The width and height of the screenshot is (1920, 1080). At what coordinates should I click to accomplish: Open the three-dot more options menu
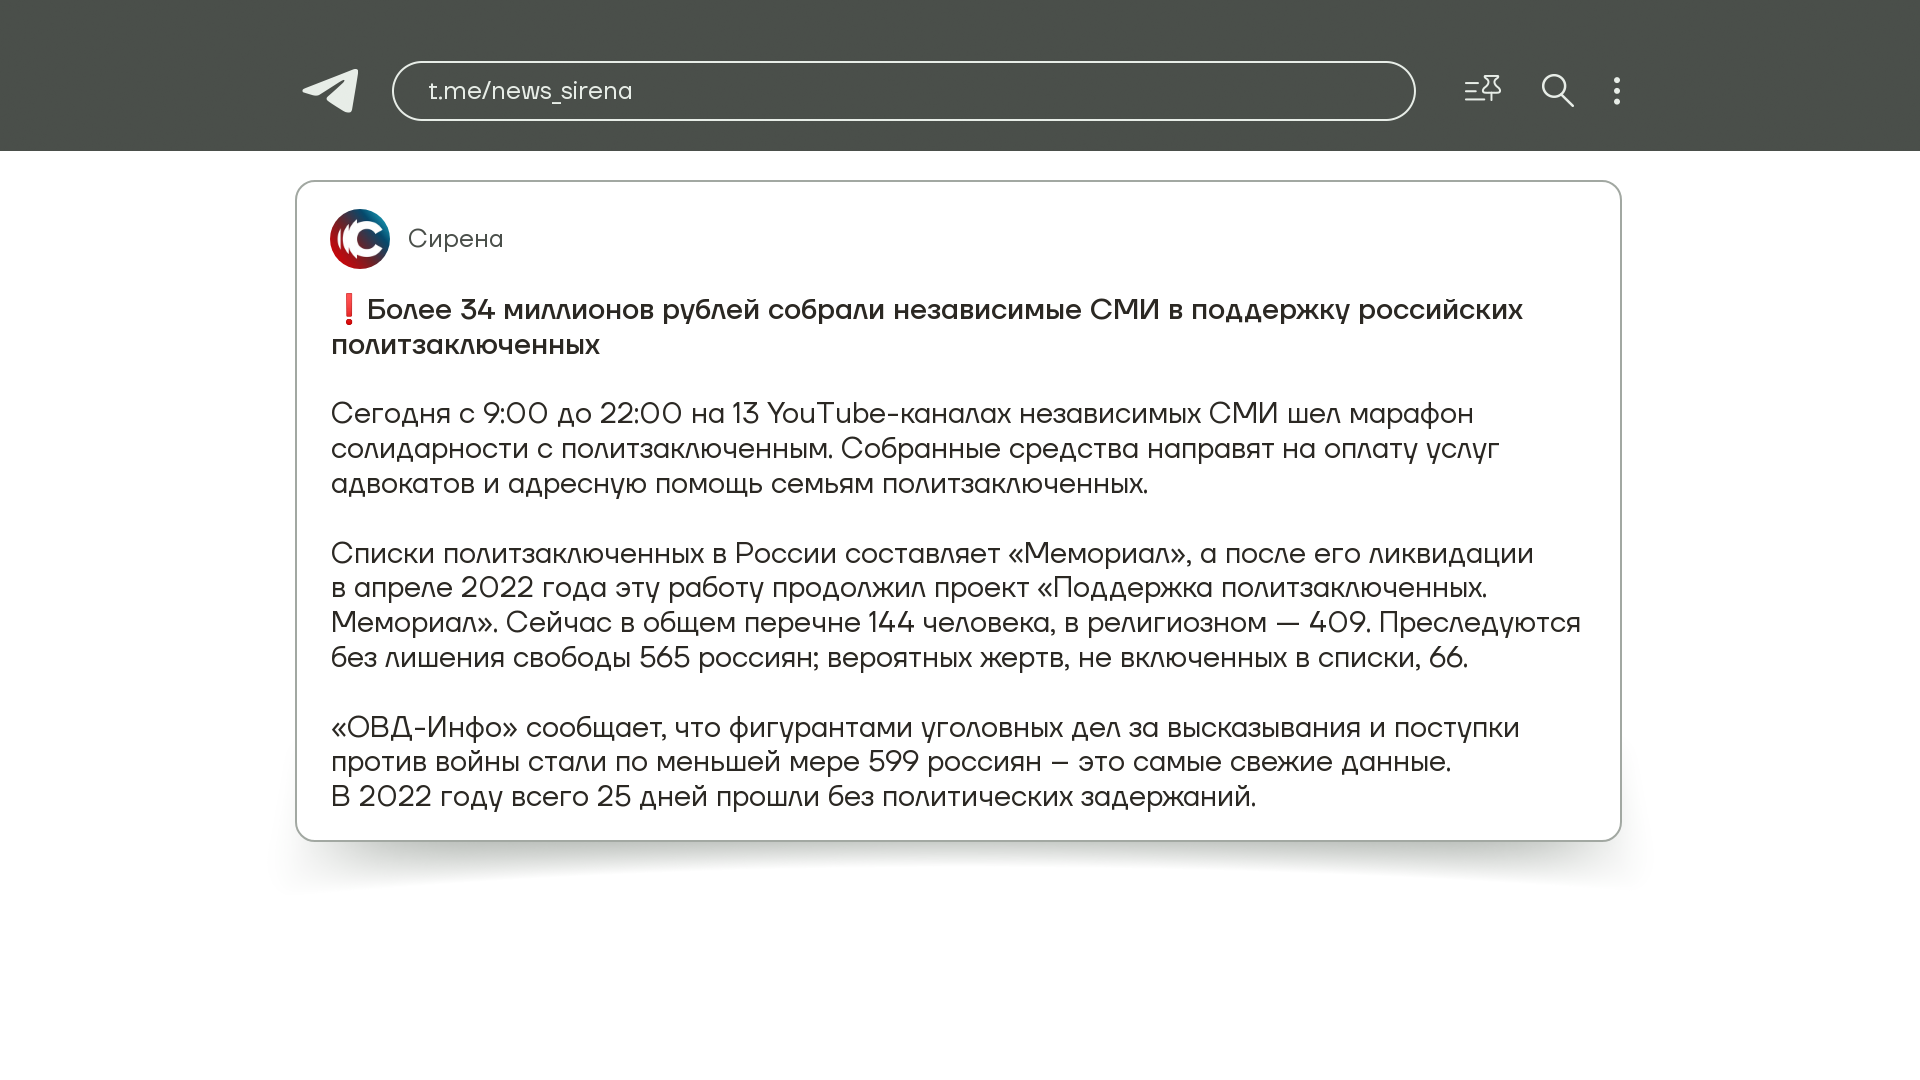(1617, 91)
